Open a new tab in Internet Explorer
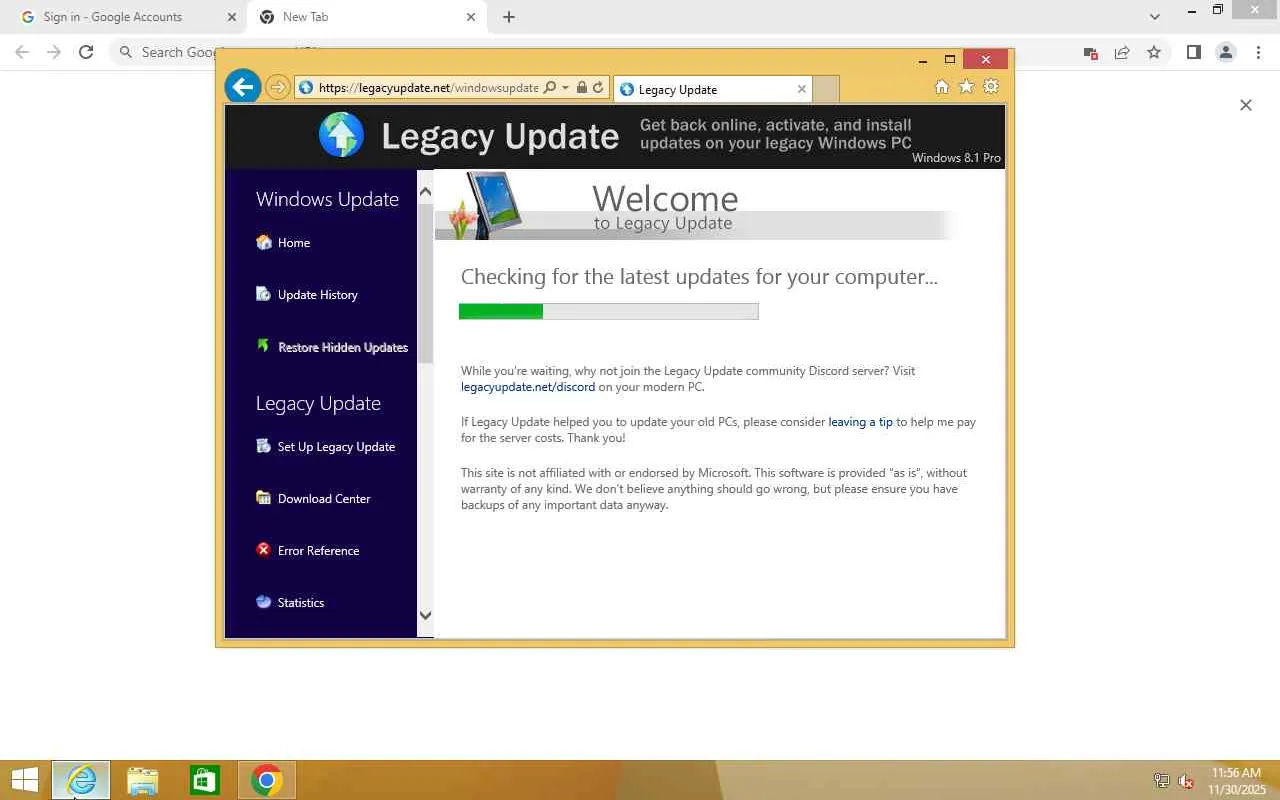 (x=825, y=89)
